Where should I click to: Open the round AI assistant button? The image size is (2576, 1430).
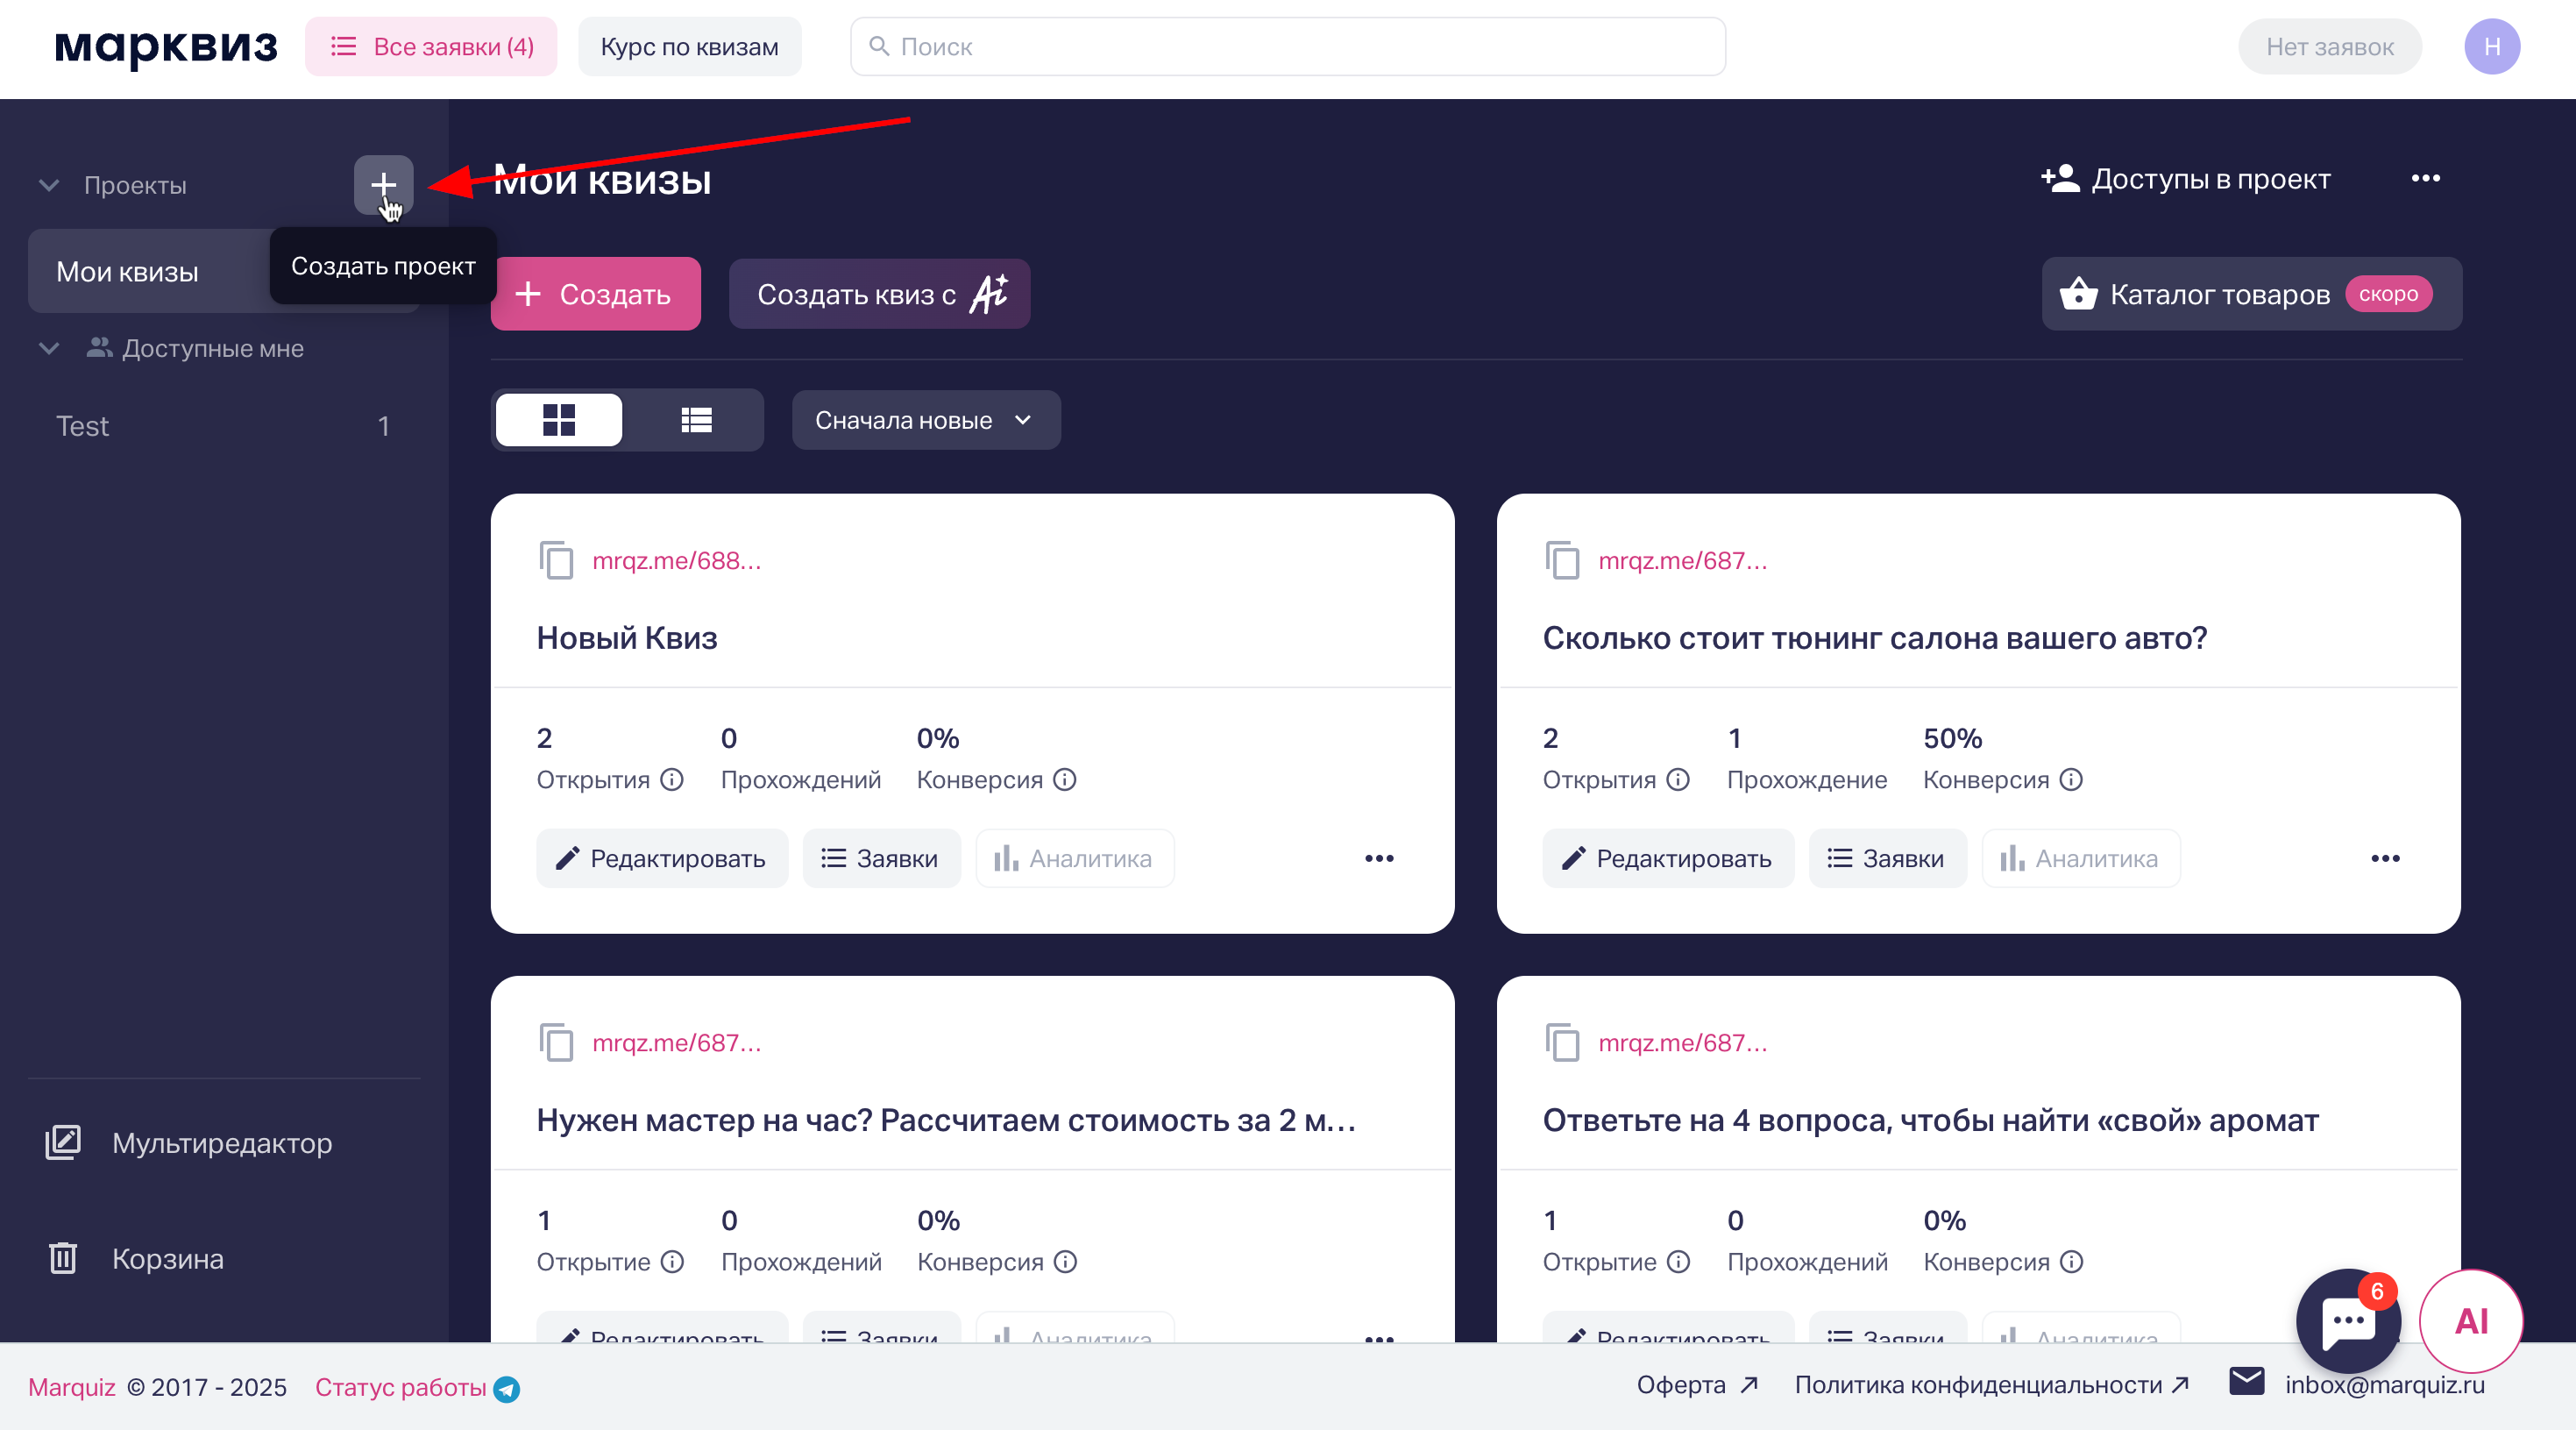(x=2470, y=1321)
